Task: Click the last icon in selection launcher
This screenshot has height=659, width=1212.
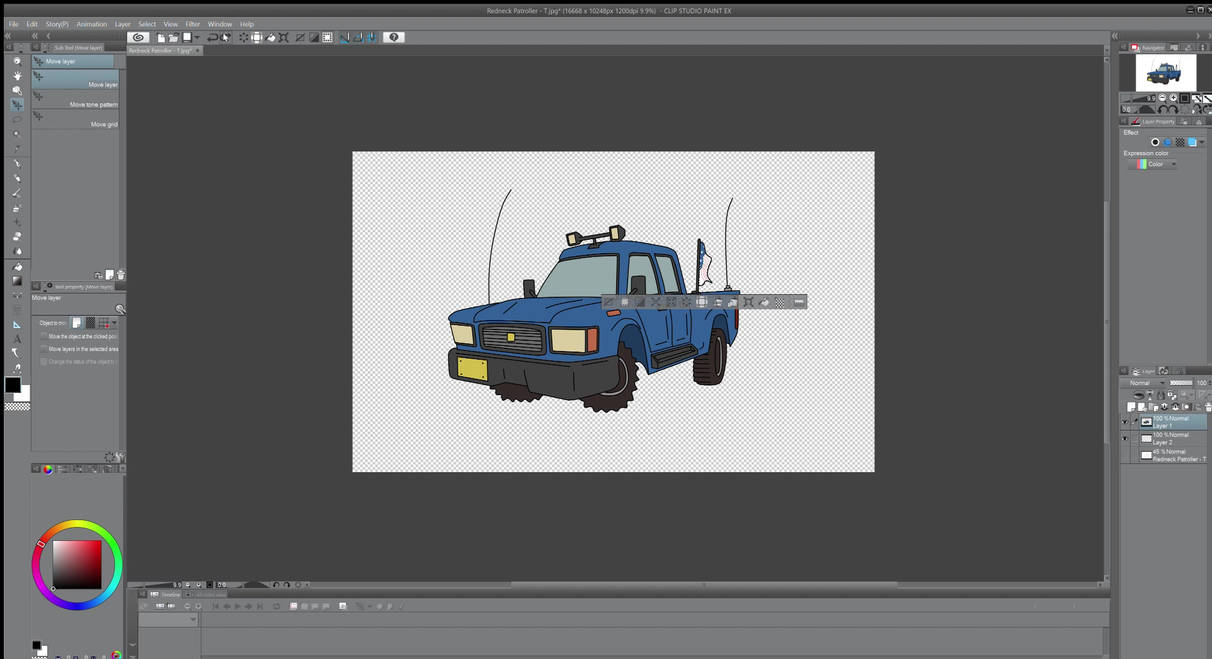Action: coord(799,302)
